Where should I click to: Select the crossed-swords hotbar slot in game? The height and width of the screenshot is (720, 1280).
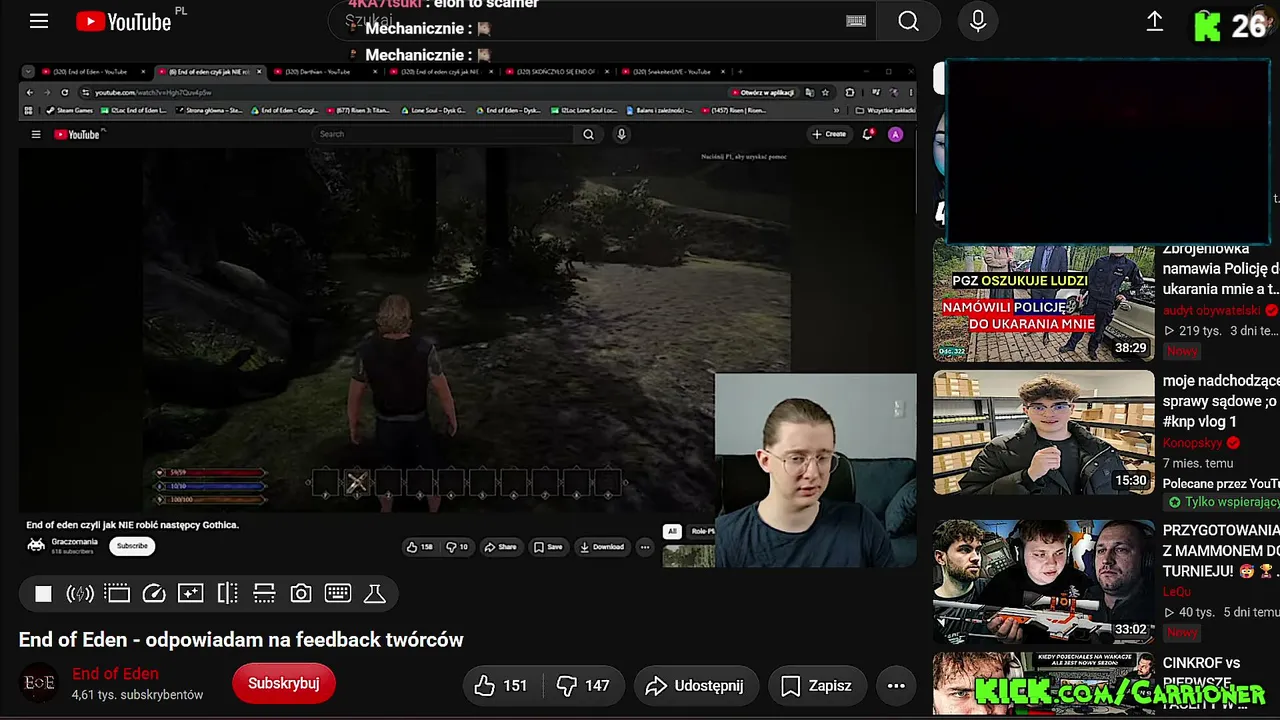357,483
